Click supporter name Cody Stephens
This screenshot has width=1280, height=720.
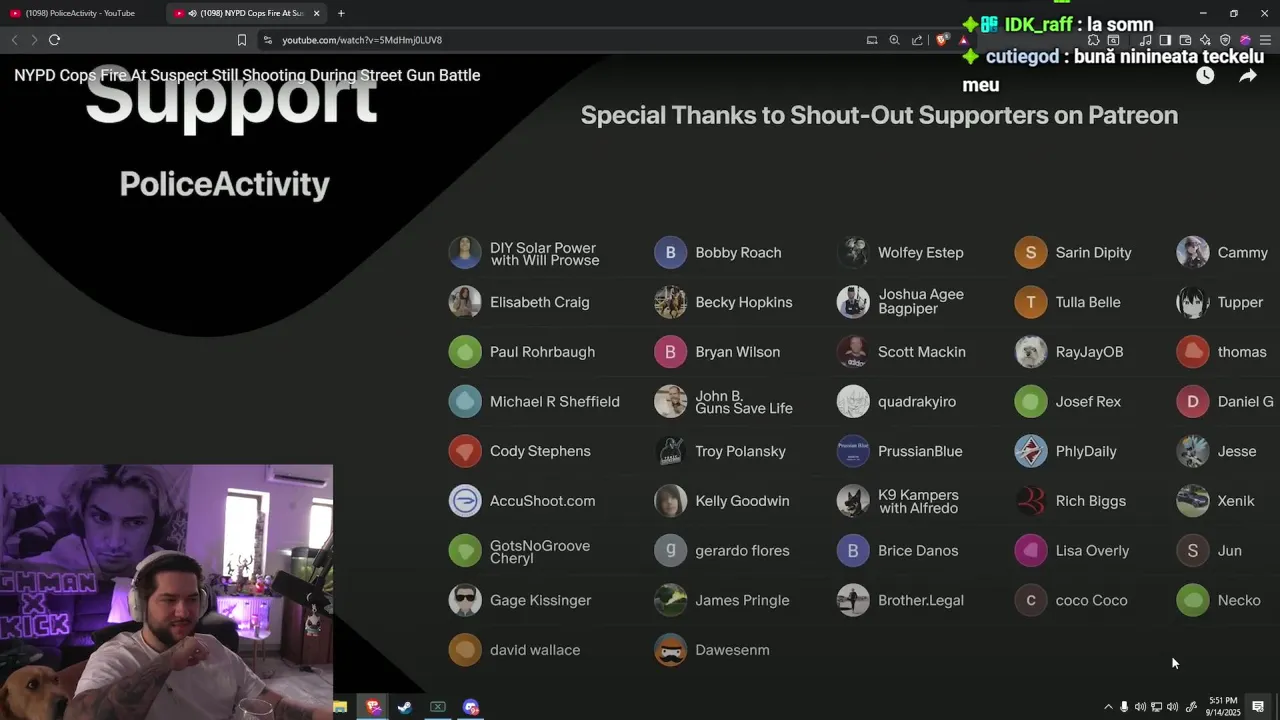click(540, 451)
